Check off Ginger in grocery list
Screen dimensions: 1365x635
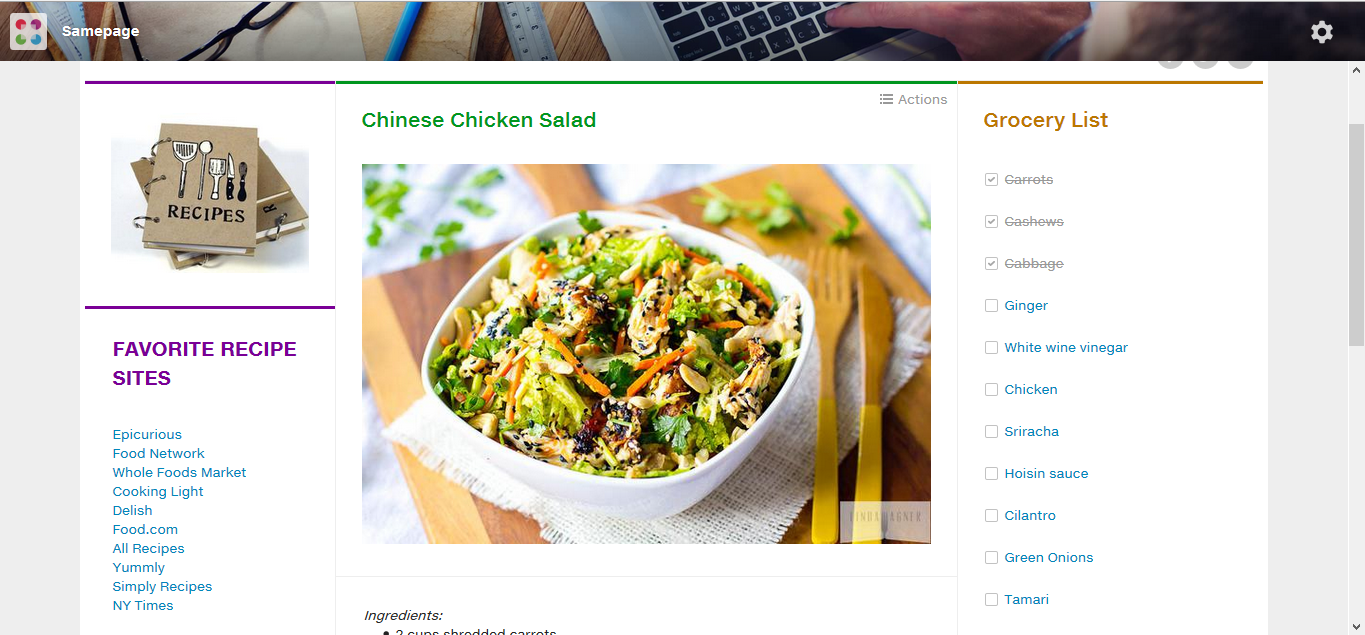coord(991,306)
